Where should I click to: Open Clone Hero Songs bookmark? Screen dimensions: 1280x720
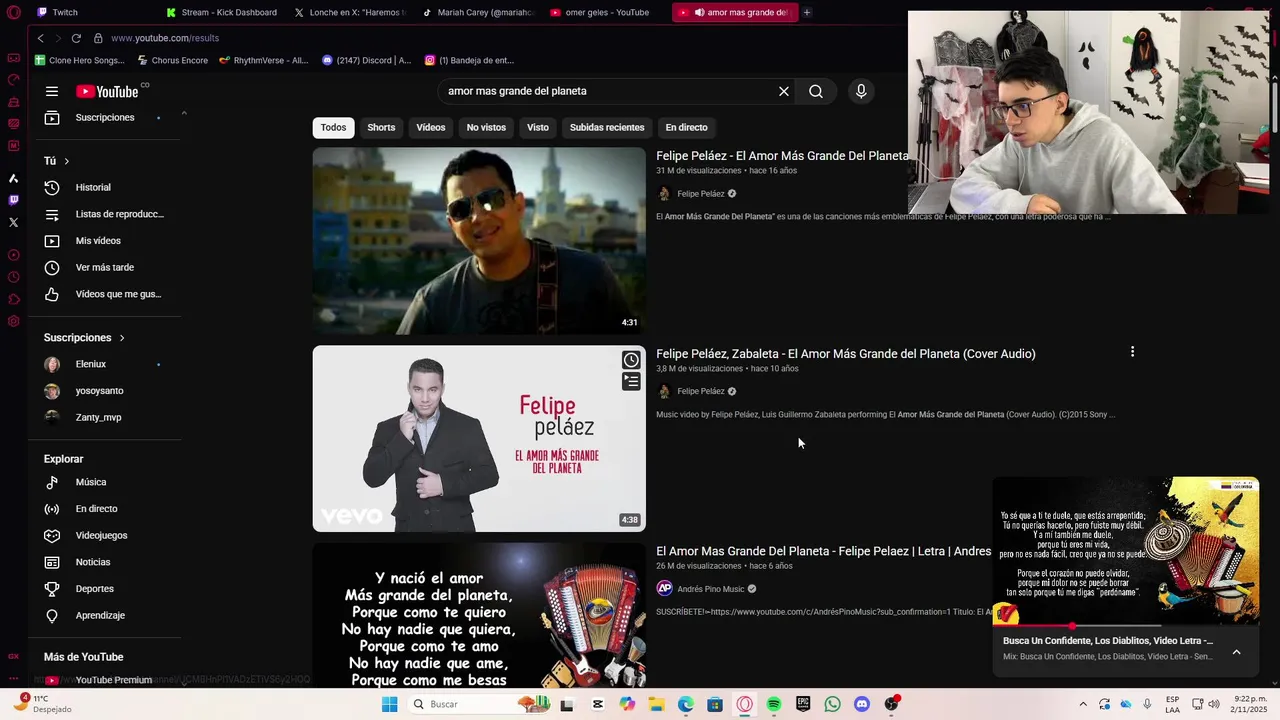(79, 60)
